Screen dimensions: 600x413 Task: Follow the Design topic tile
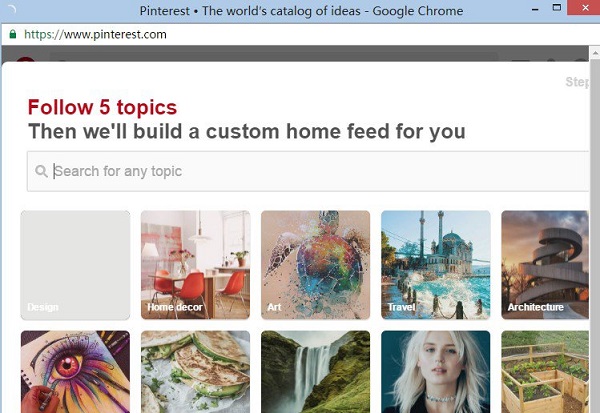tap(75, 265)
